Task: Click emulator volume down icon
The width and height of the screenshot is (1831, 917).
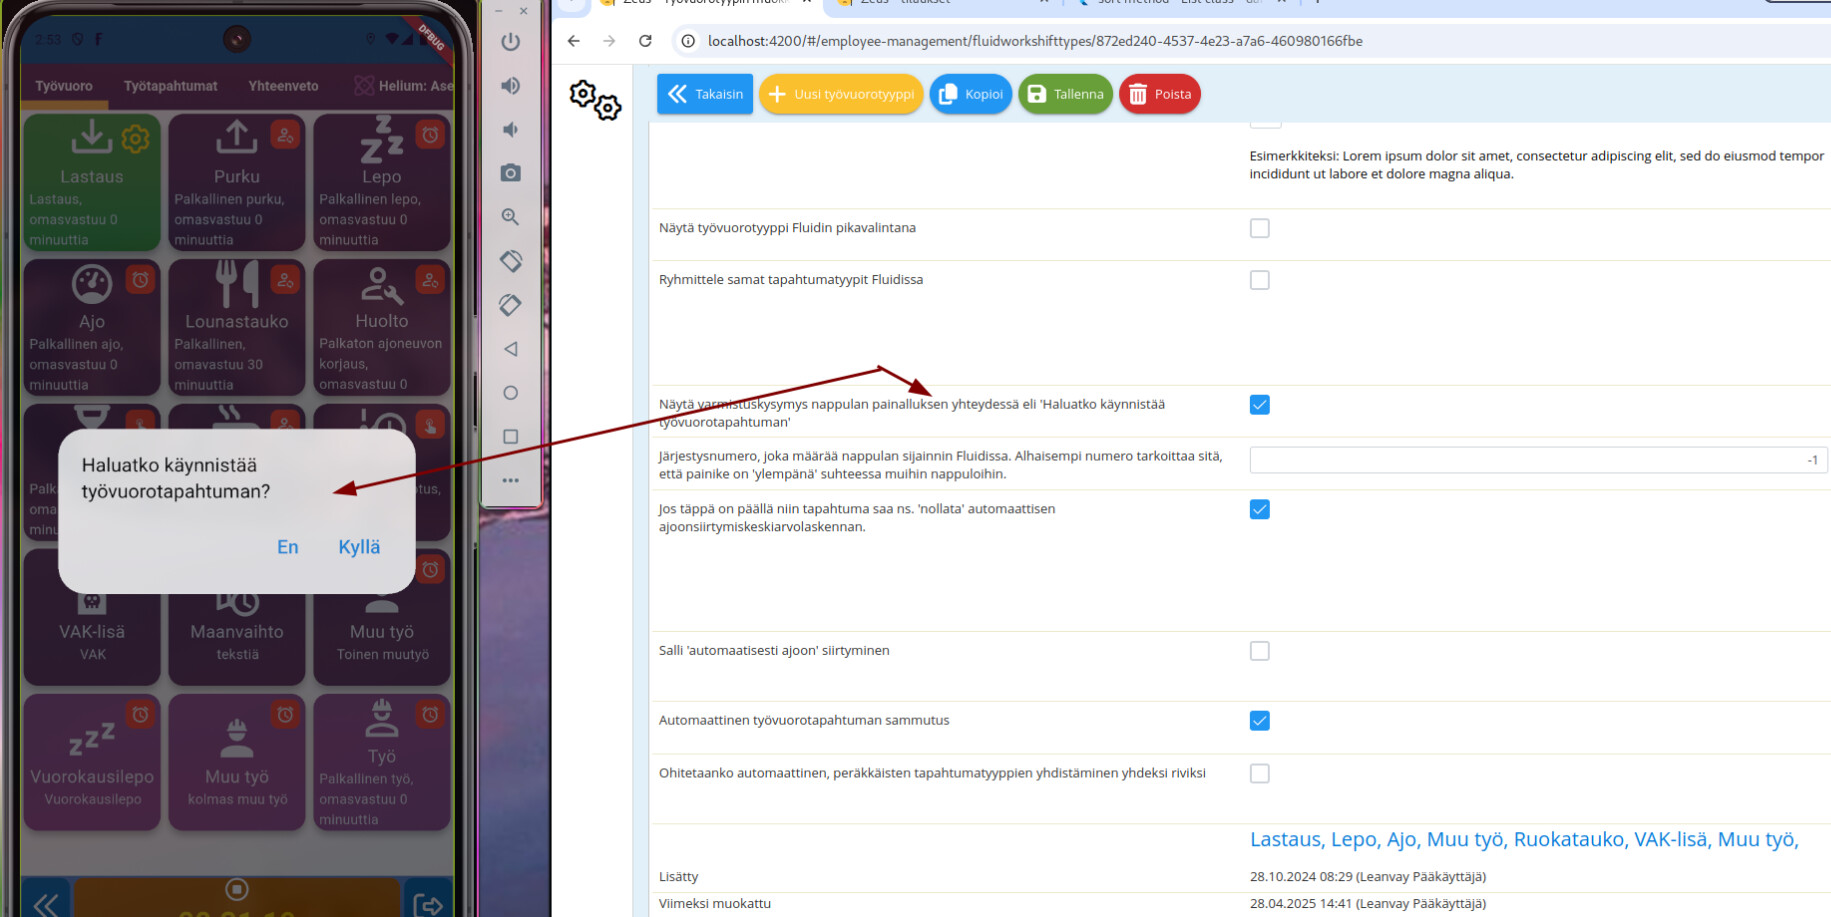Action: (x=510, y=130)
